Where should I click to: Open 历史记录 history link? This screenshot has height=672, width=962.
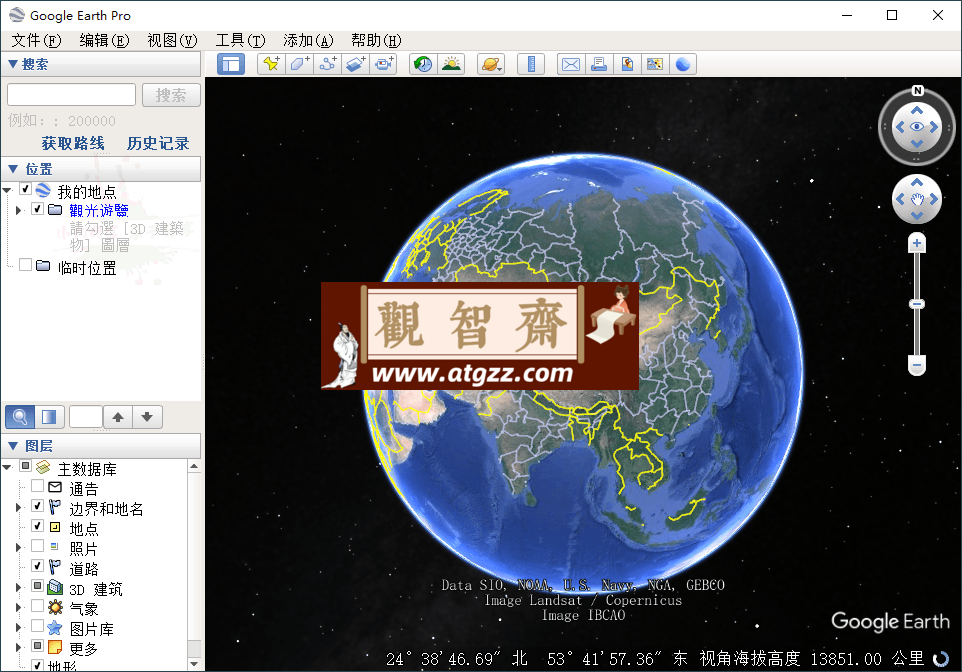click(x=158, y=143)
